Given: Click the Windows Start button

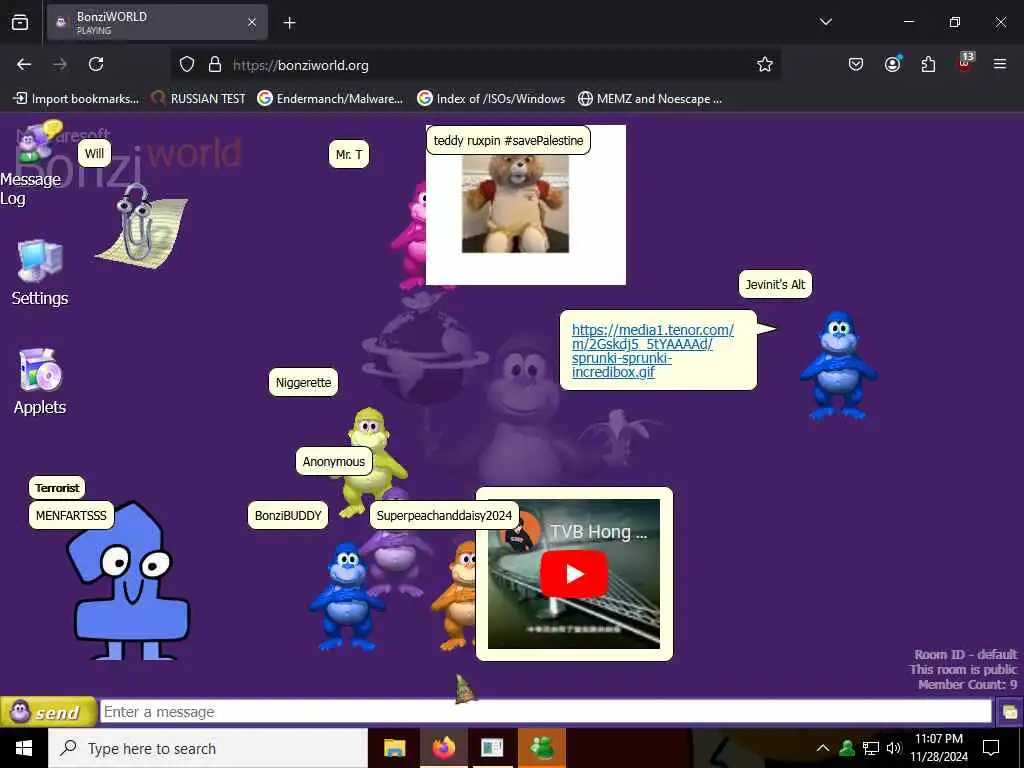Looking at the screenshot, I should tap(24, 748).
